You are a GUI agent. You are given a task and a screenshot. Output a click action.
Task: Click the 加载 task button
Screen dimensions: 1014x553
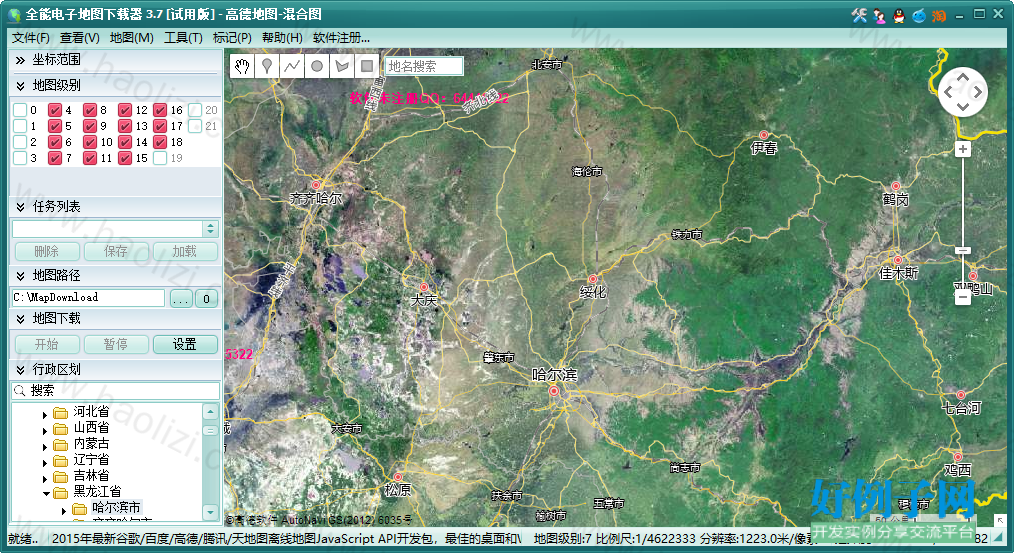[185, 251]
